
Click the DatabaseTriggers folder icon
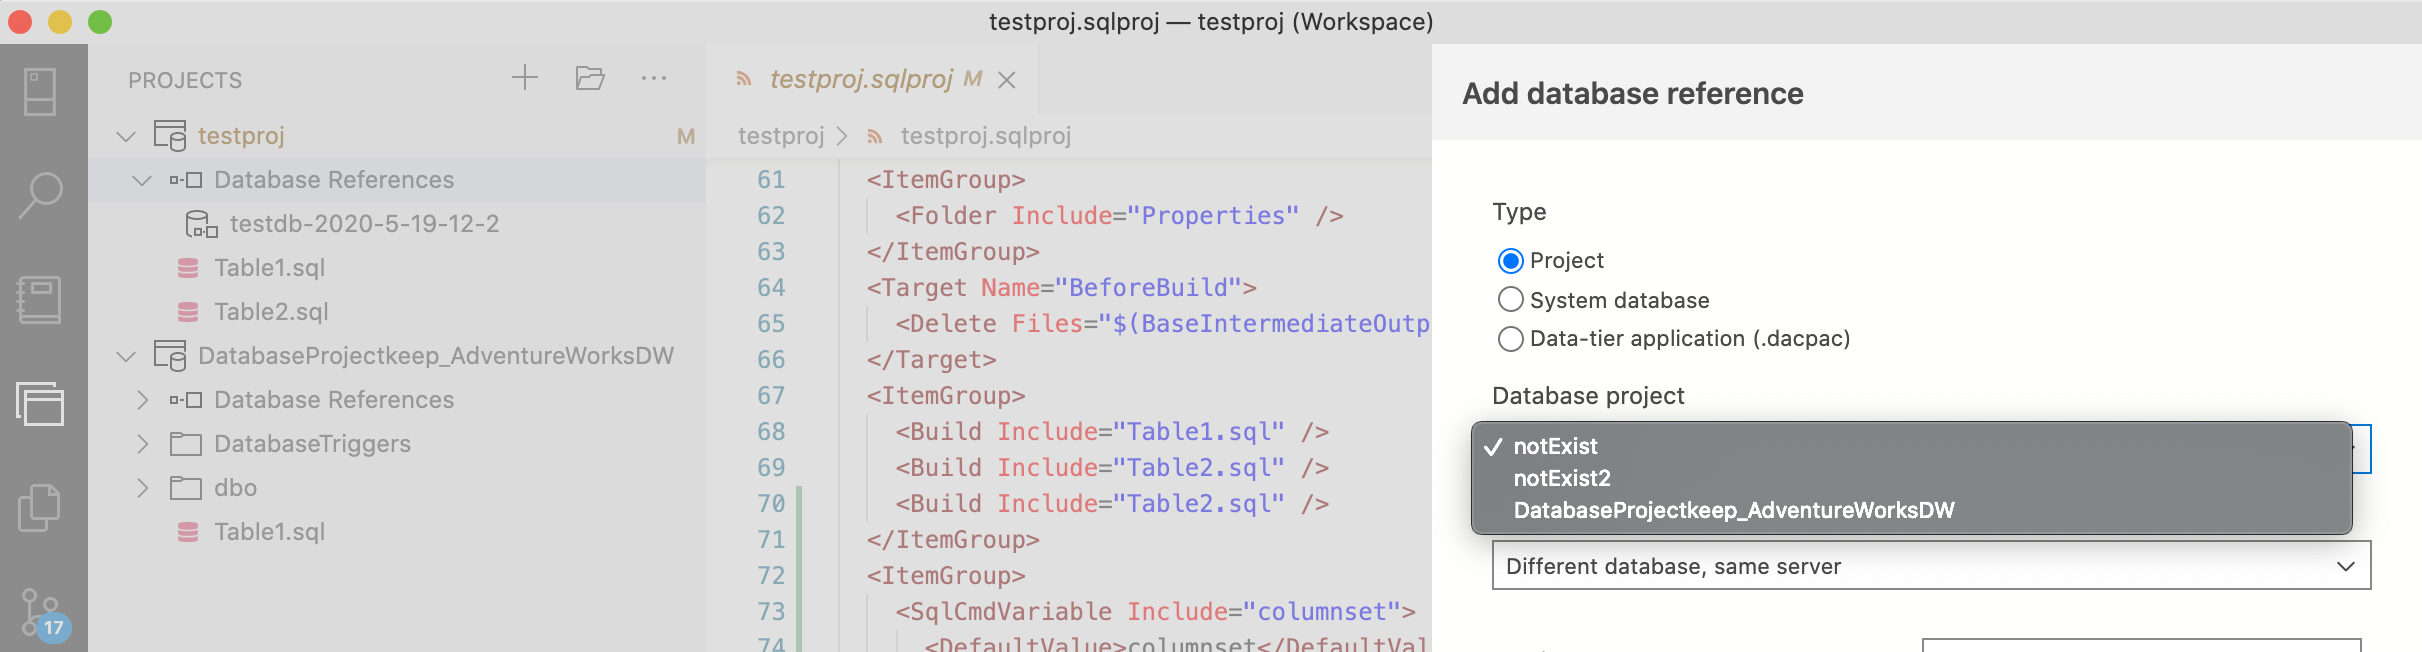point(186,444)
